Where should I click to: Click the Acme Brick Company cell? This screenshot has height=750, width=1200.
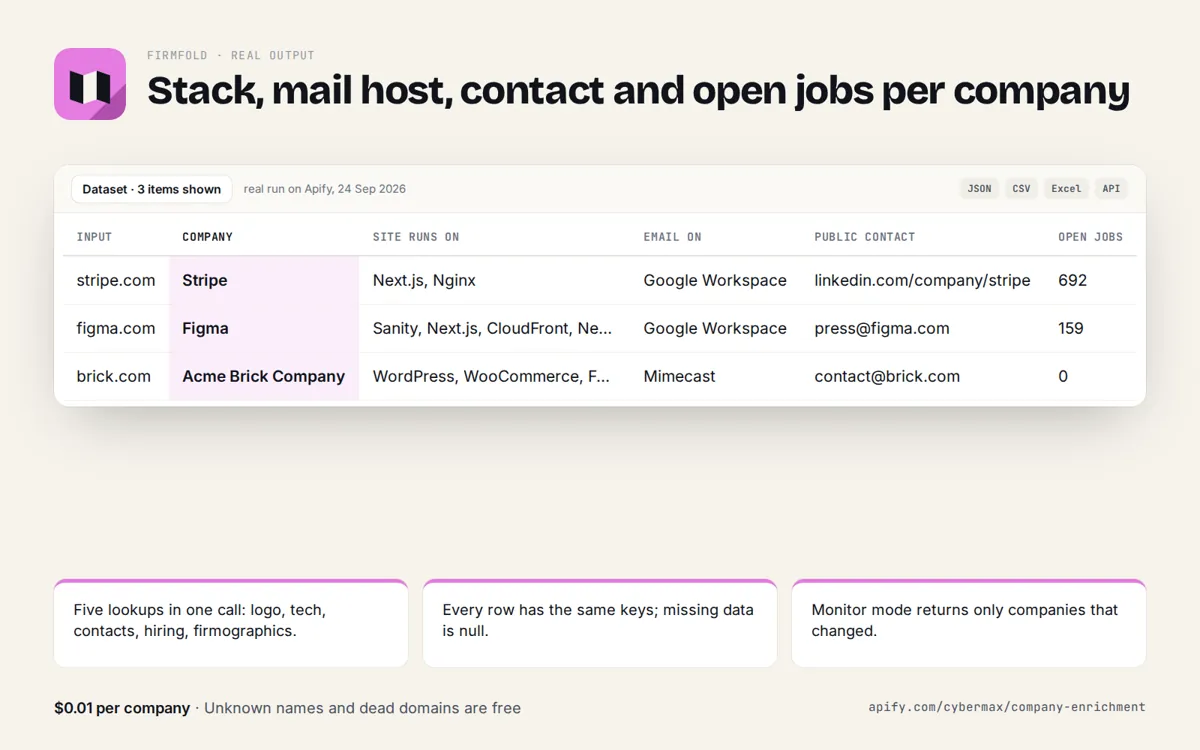(264, 376)
